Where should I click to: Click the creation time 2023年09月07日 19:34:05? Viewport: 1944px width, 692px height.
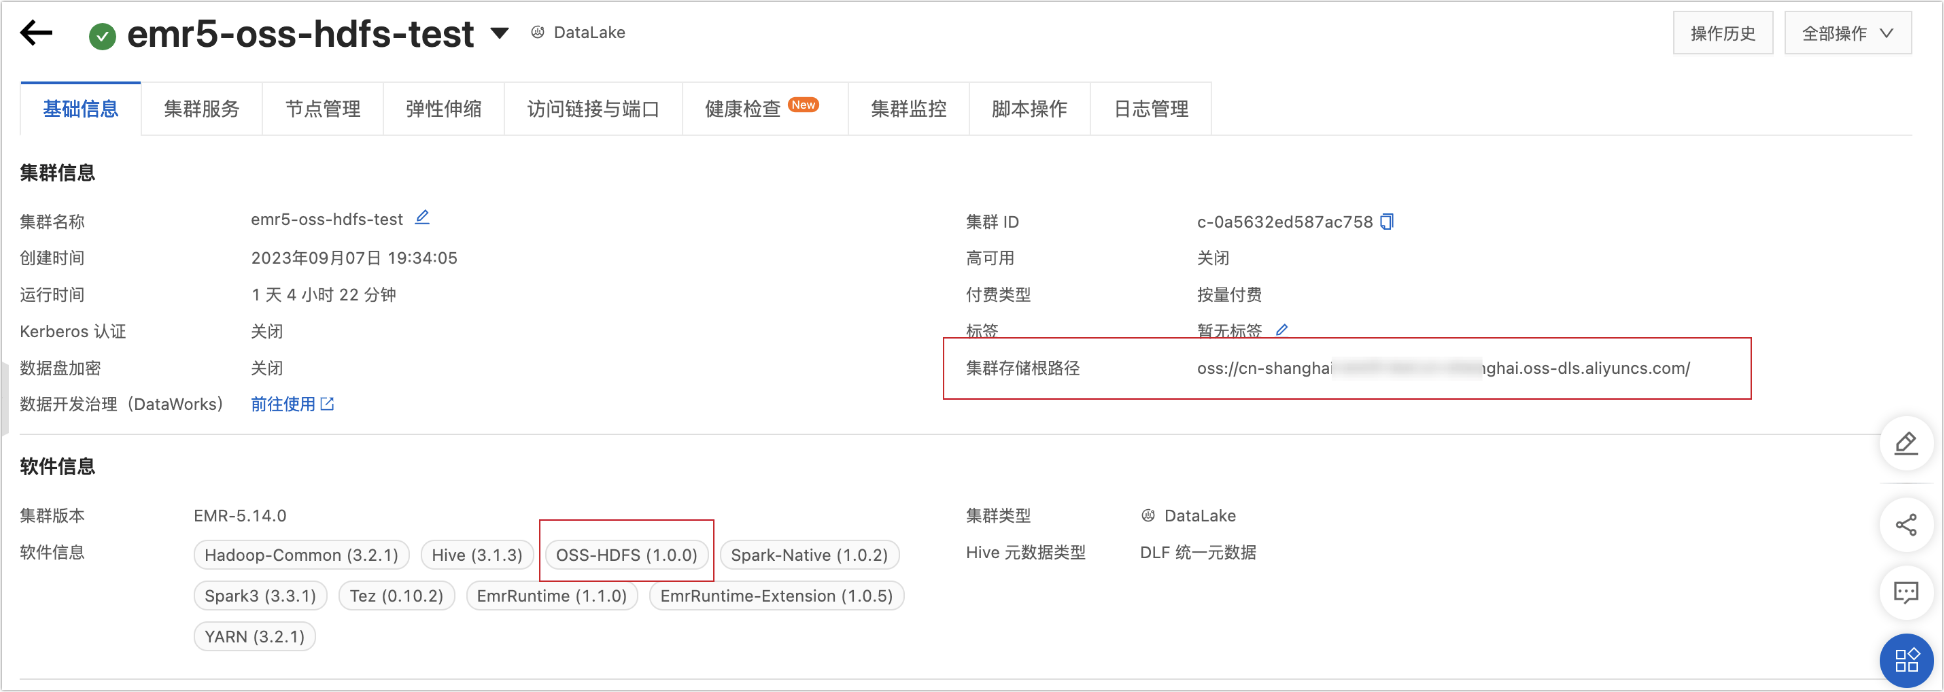coord(354,258)
